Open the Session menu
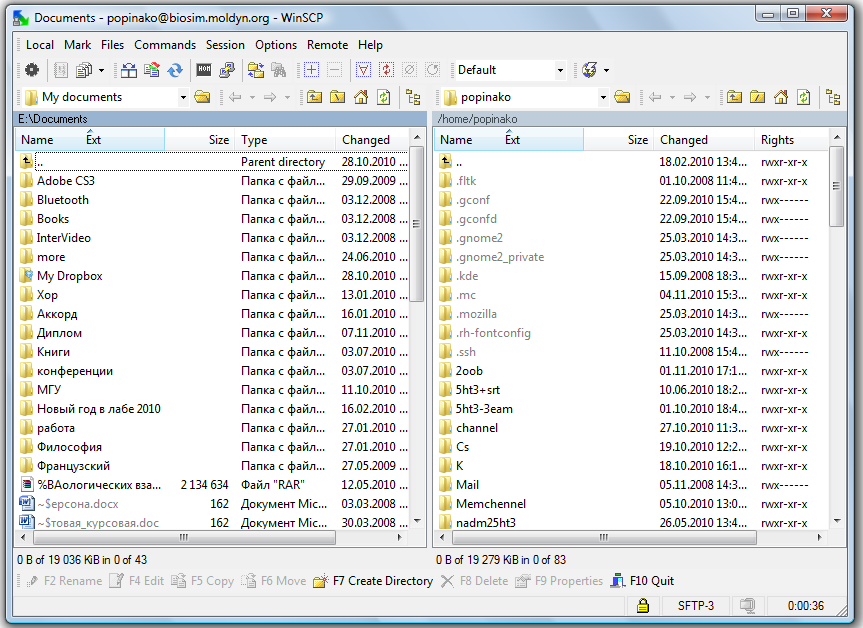This screenshot has height=628, width=863. [x=225, y=45]
